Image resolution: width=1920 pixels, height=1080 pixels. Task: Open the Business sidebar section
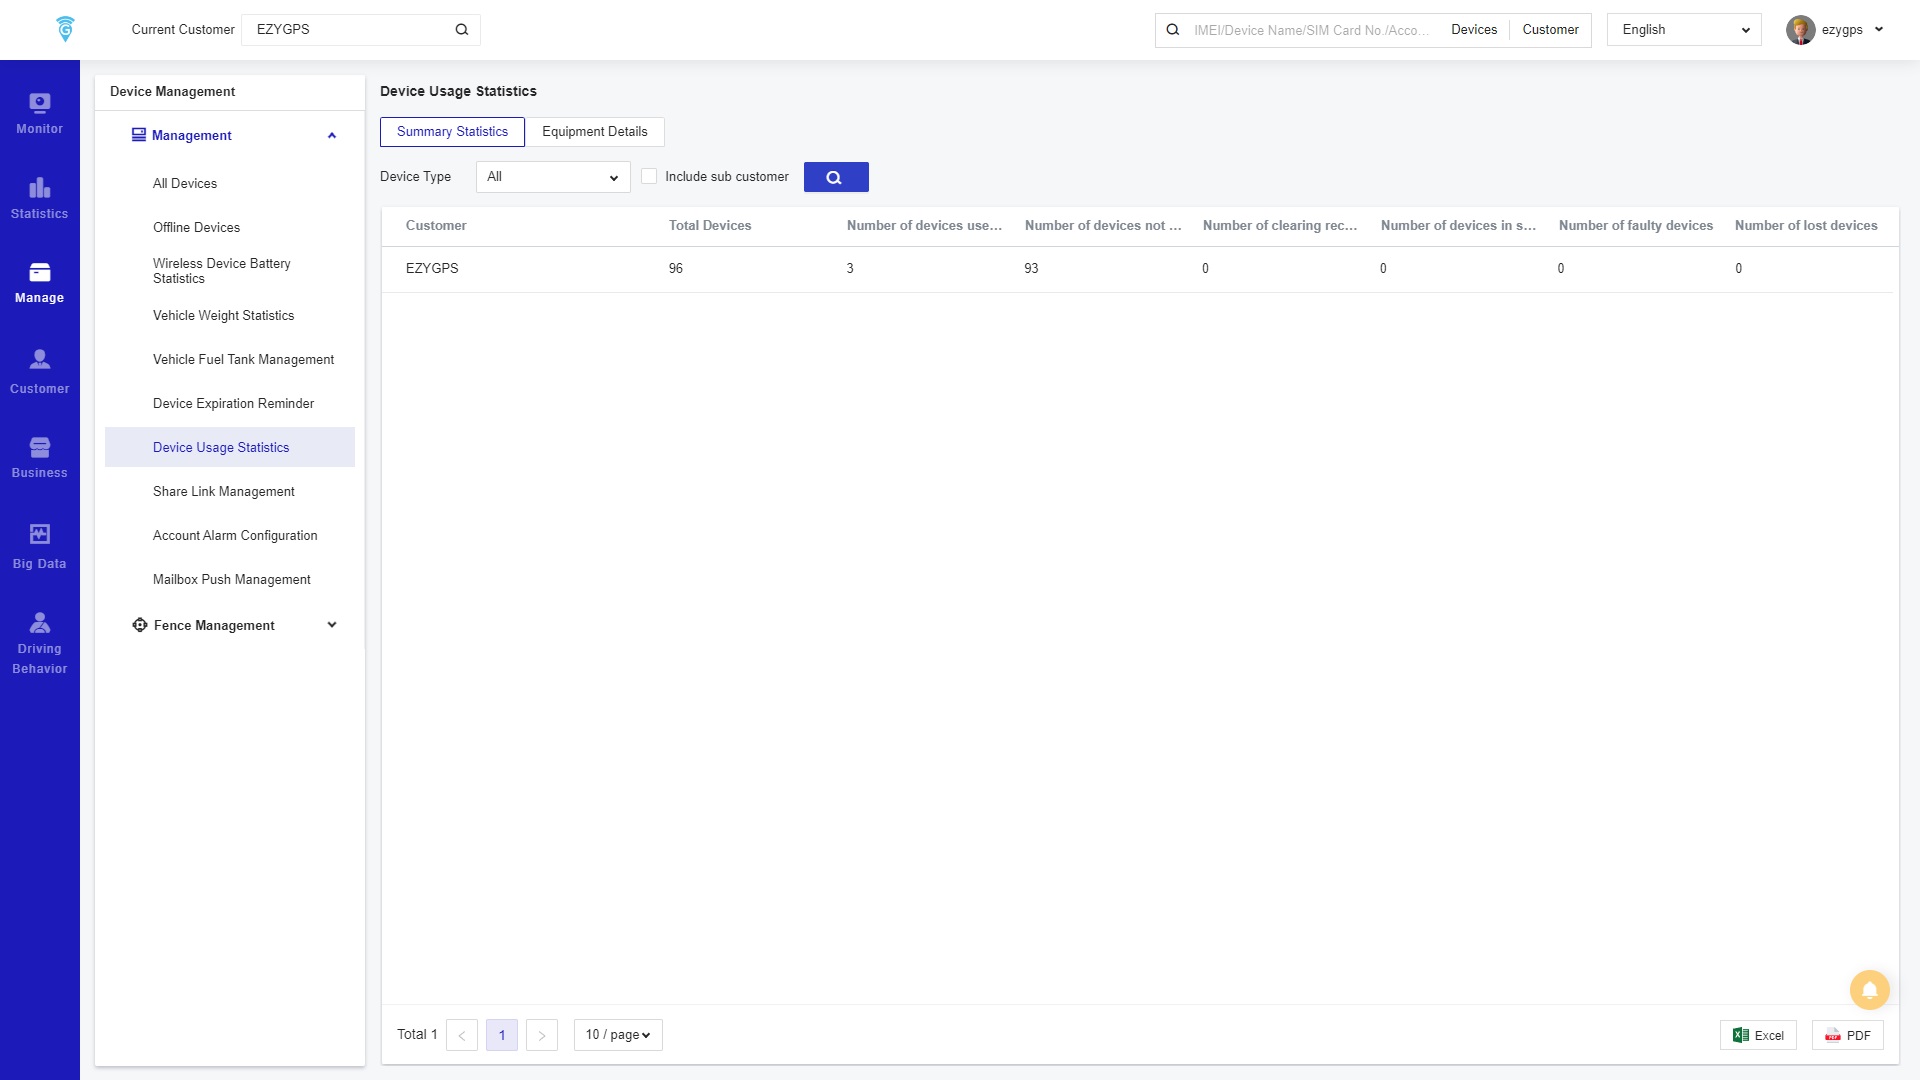pos(39,457)
